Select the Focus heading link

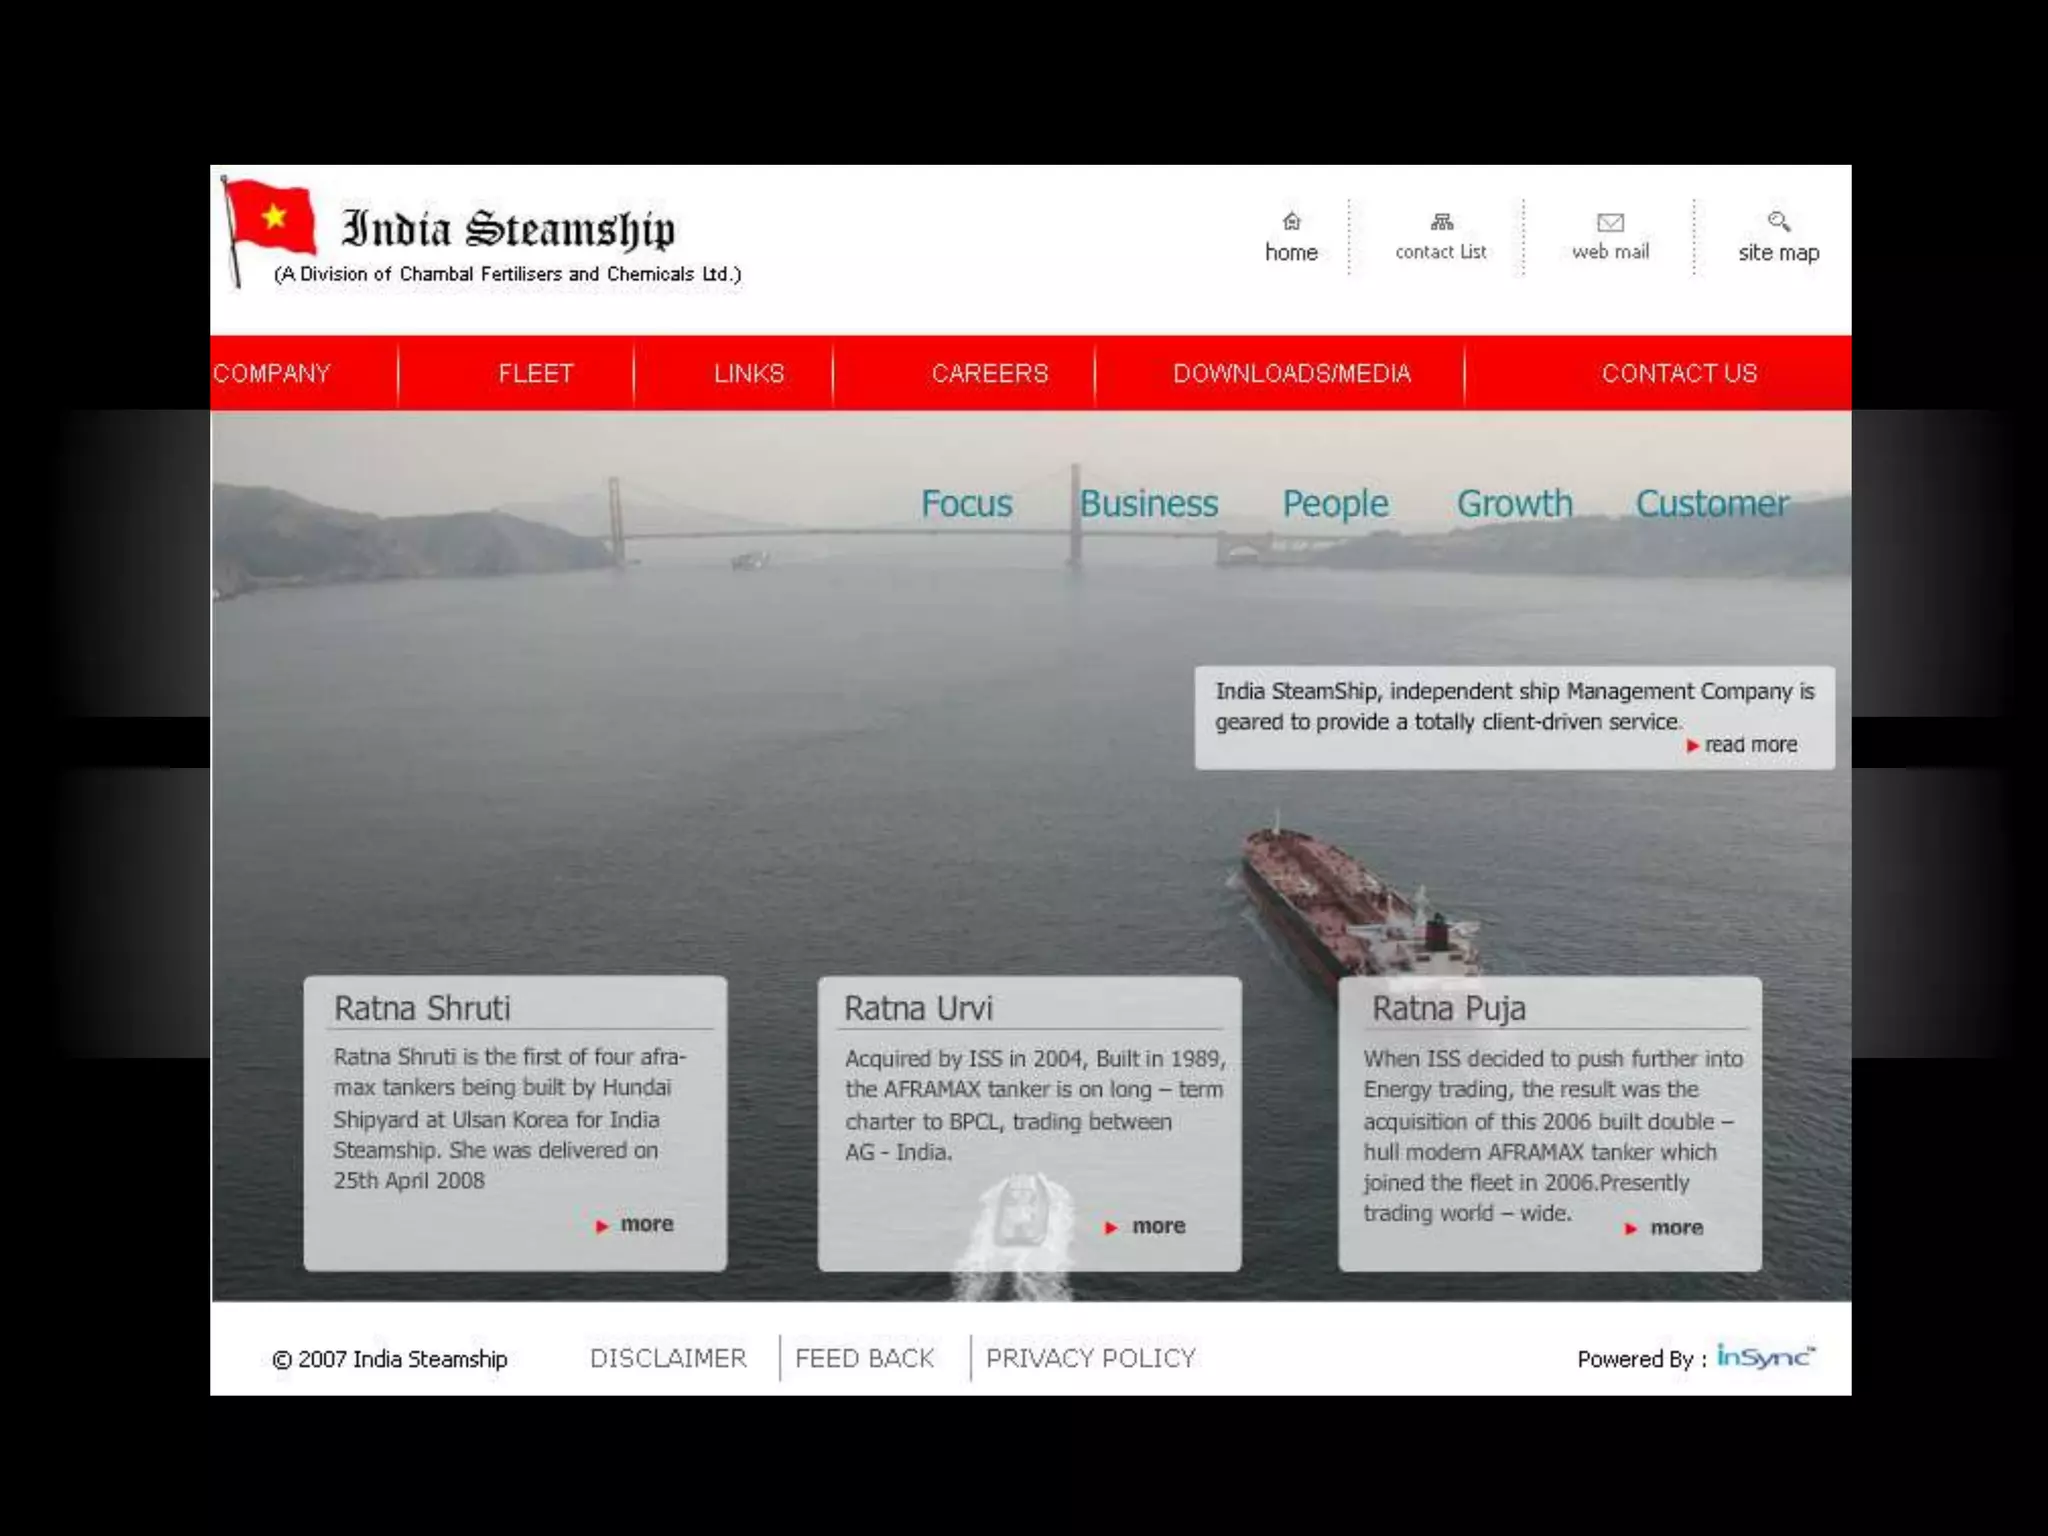[x=966, y=503]
